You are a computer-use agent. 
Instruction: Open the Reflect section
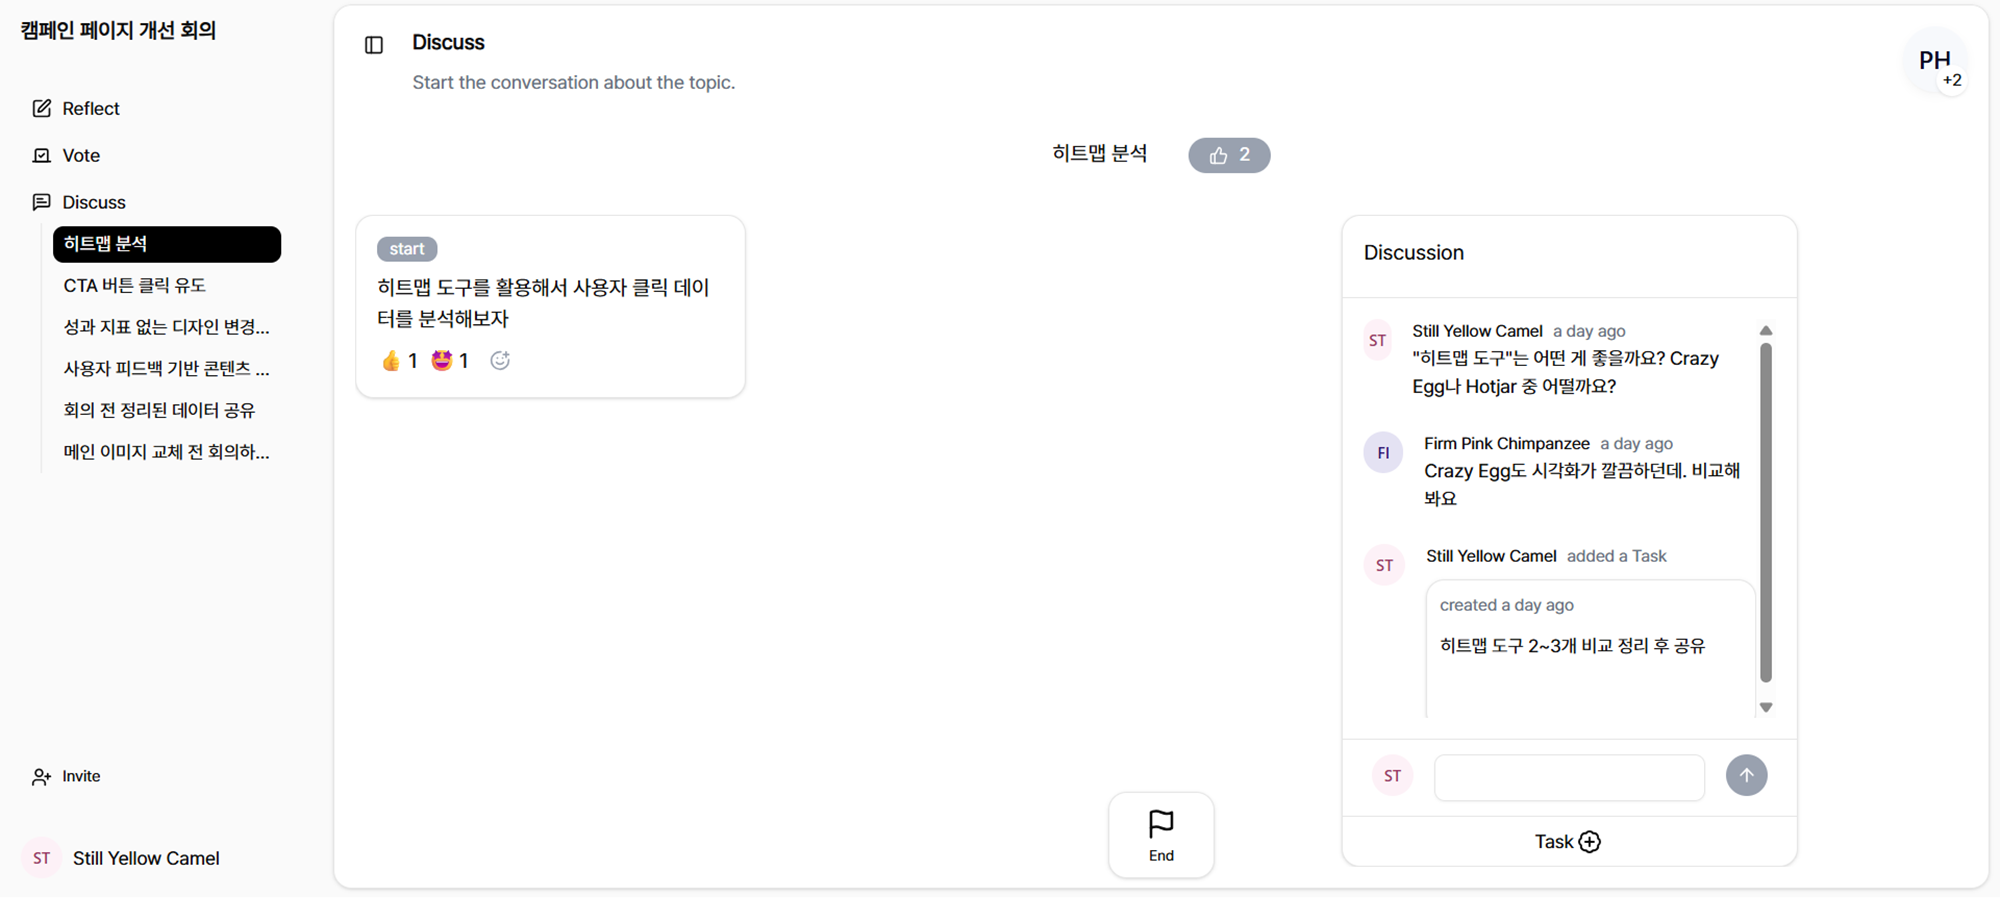click(90, 109)
